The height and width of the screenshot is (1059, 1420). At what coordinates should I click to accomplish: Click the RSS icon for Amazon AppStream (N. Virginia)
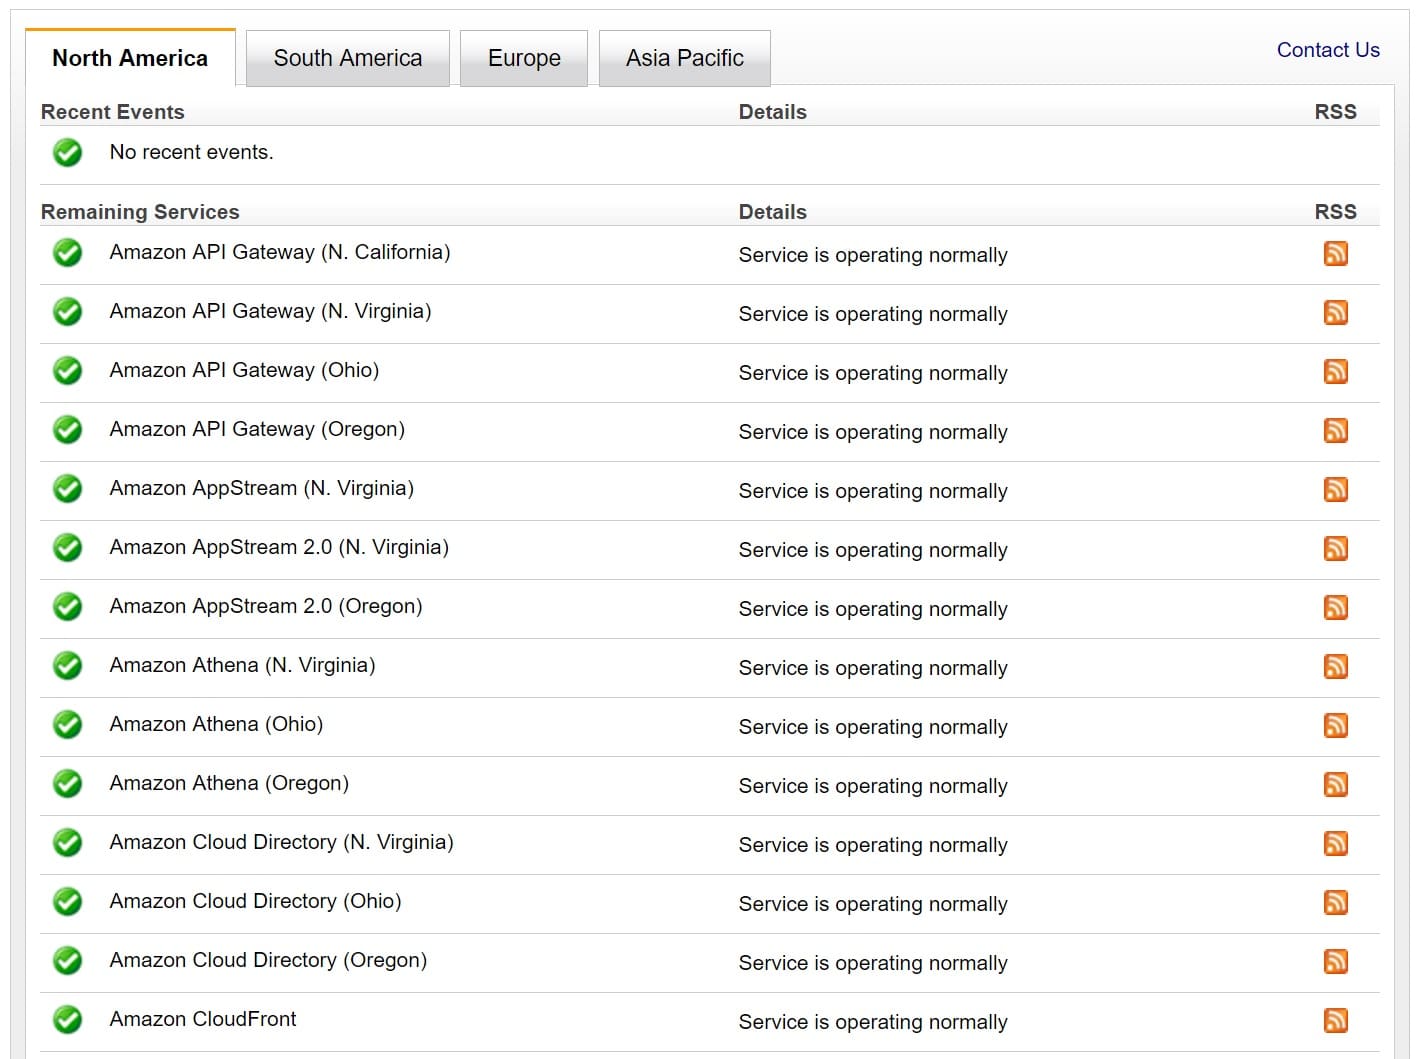(1336, 489)
